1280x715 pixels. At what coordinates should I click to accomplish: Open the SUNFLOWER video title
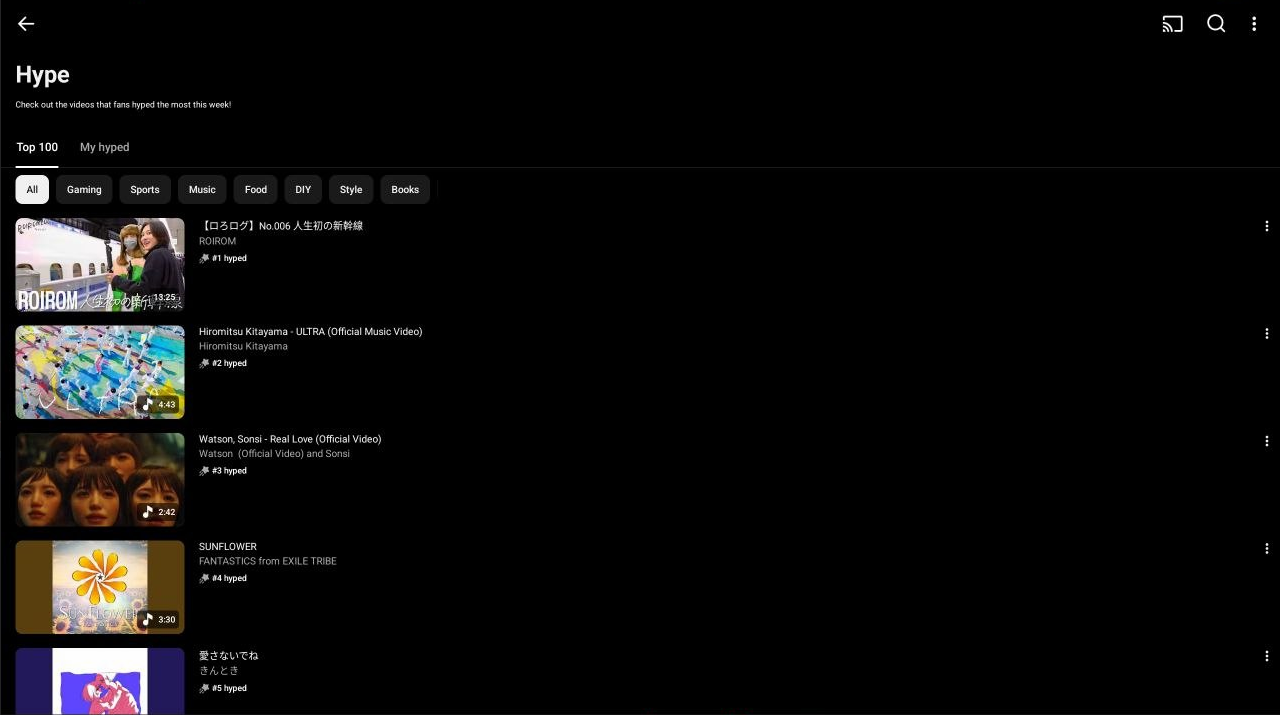click(x=228, y=547)
